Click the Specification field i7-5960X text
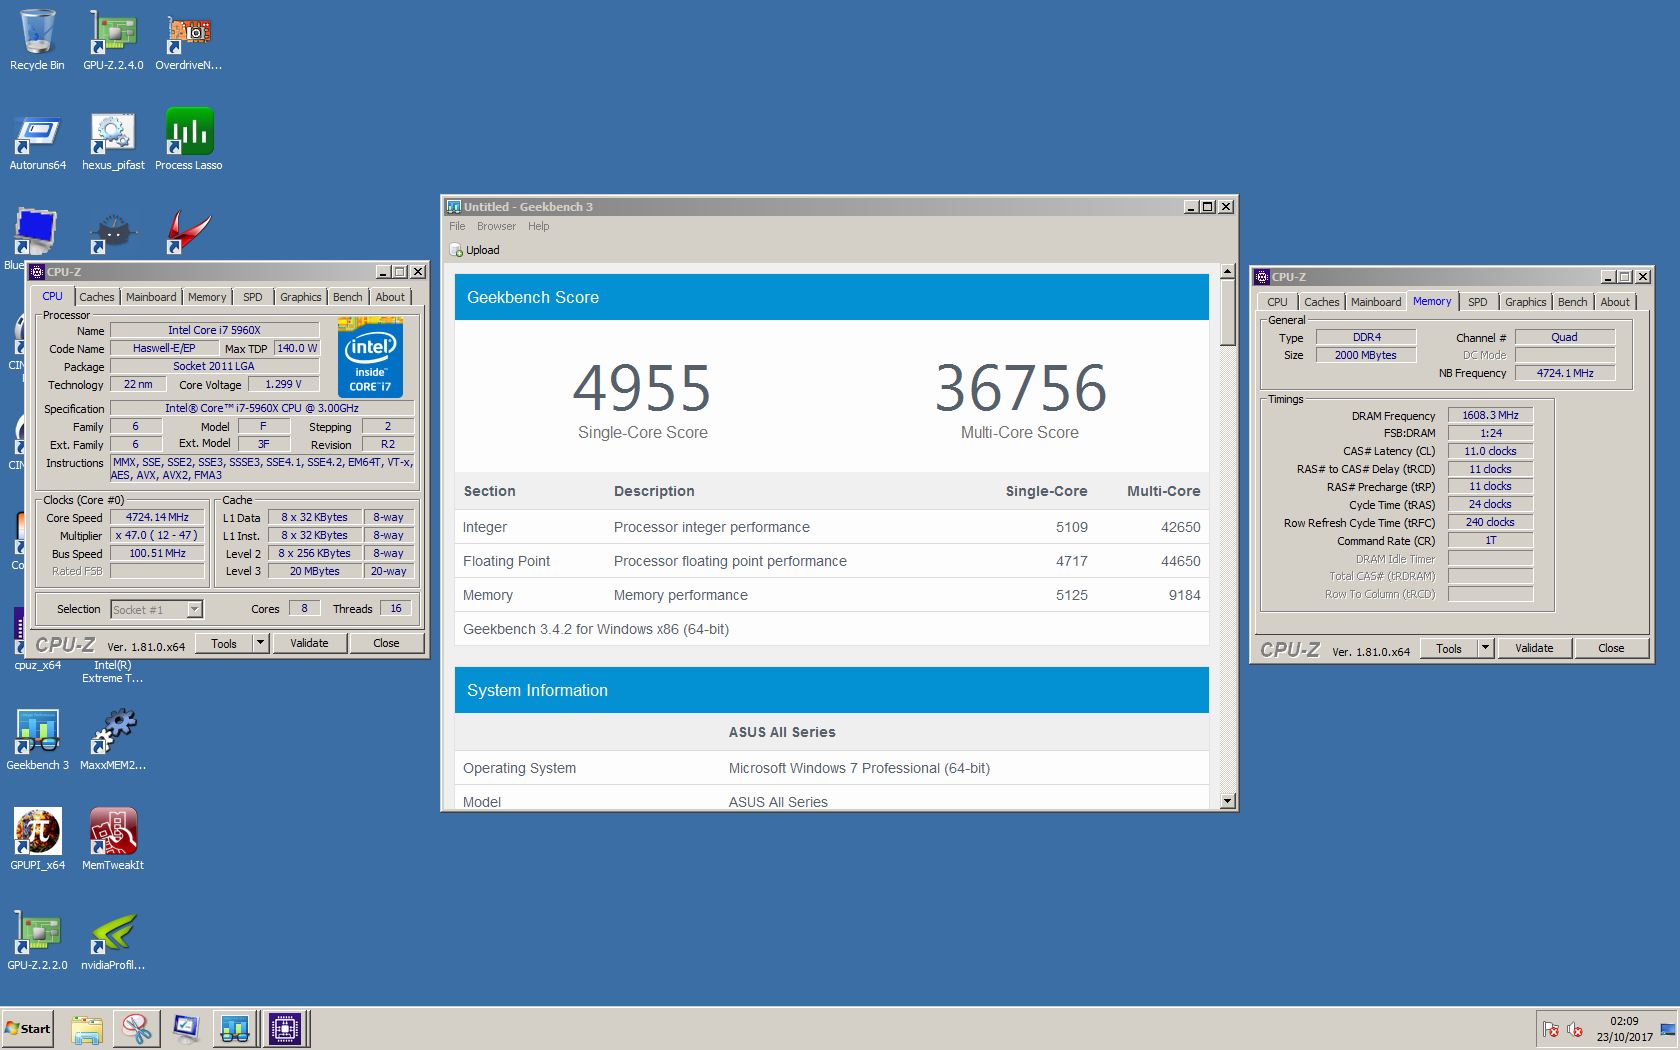The image size is (1680, 1050). pyautogui.click(x=262, y=408)
